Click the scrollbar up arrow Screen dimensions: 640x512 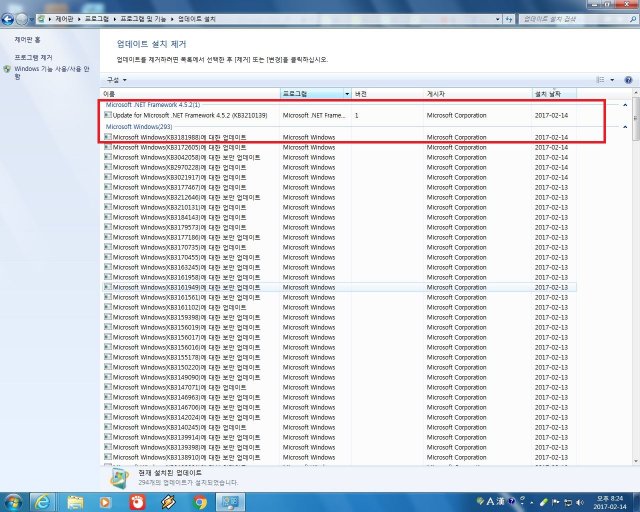pyautogui.click(x=636, y=93)
